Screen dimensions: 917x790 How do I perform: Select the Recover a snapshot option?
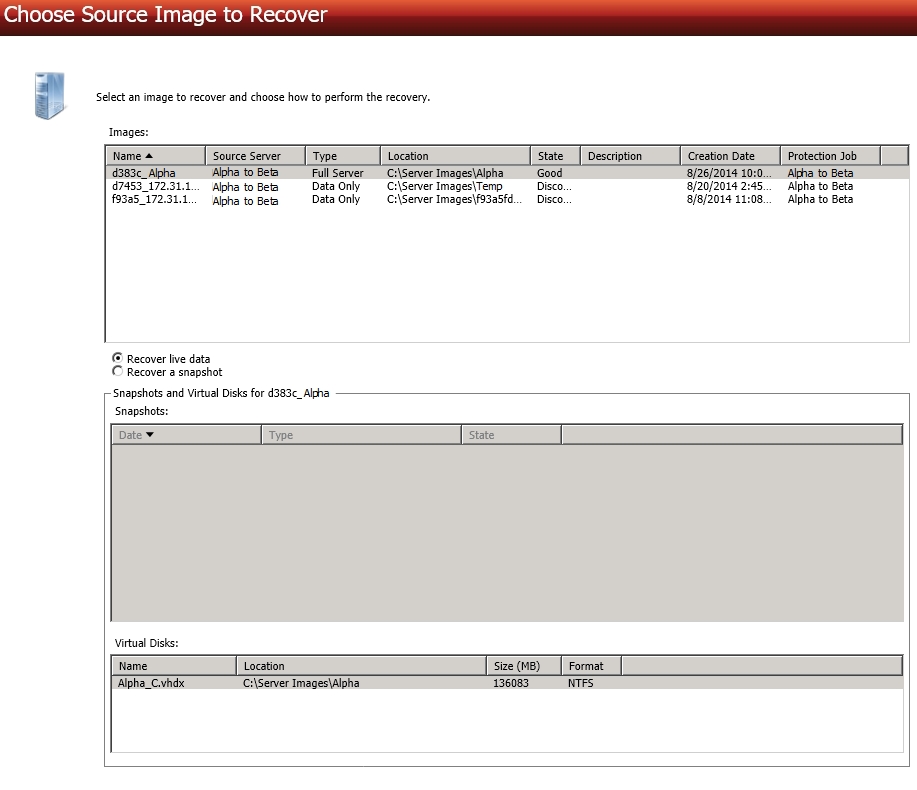click(118, 372)
